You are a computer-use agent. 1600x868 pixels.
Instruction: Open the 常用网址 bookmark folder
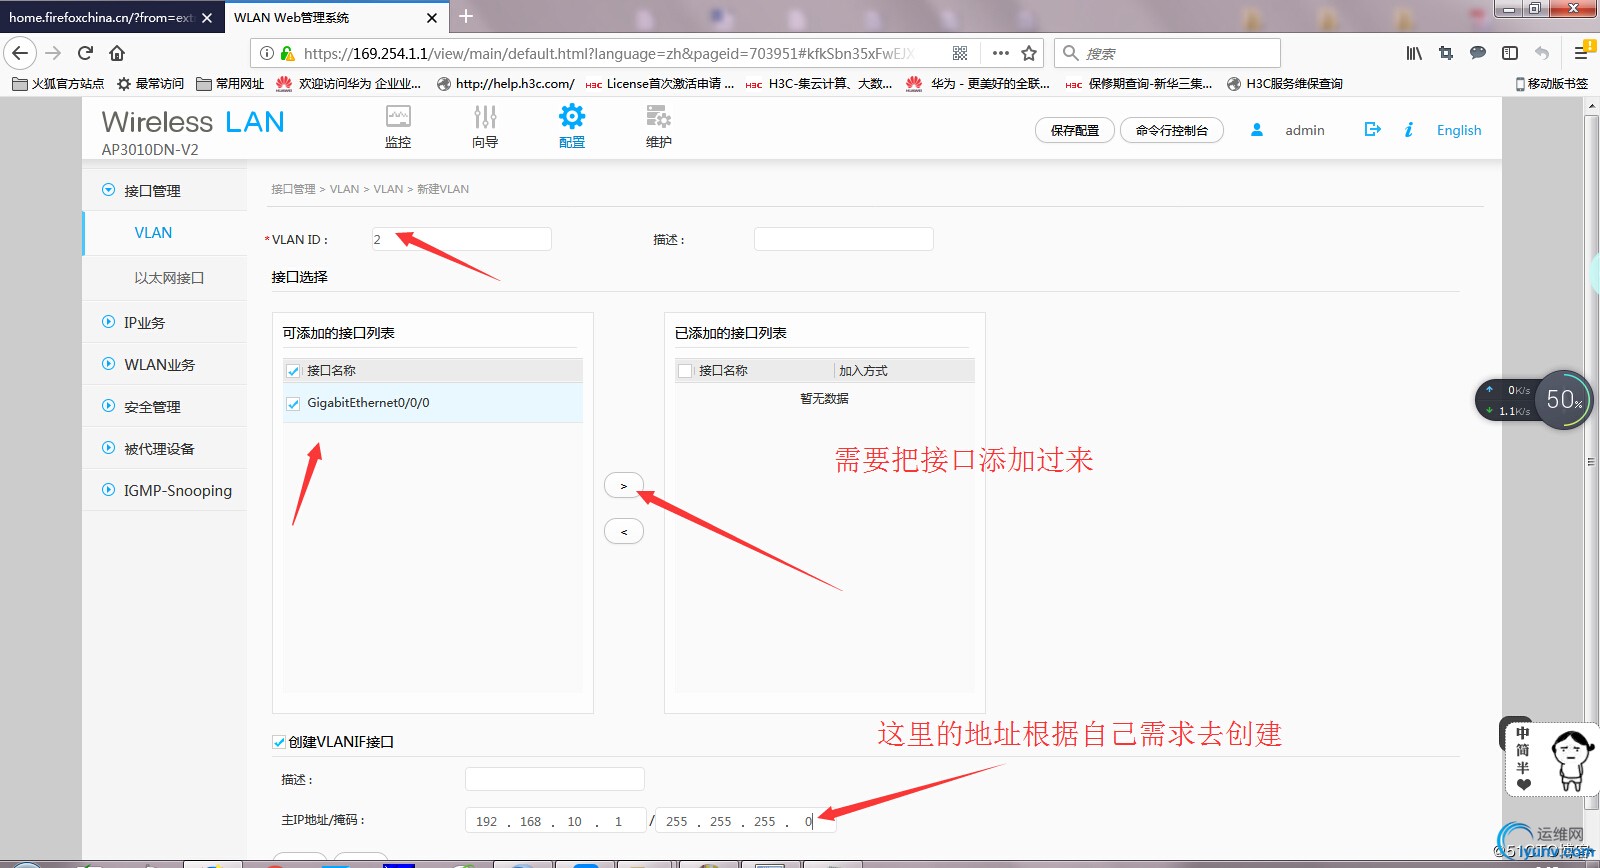pos(230,84)
